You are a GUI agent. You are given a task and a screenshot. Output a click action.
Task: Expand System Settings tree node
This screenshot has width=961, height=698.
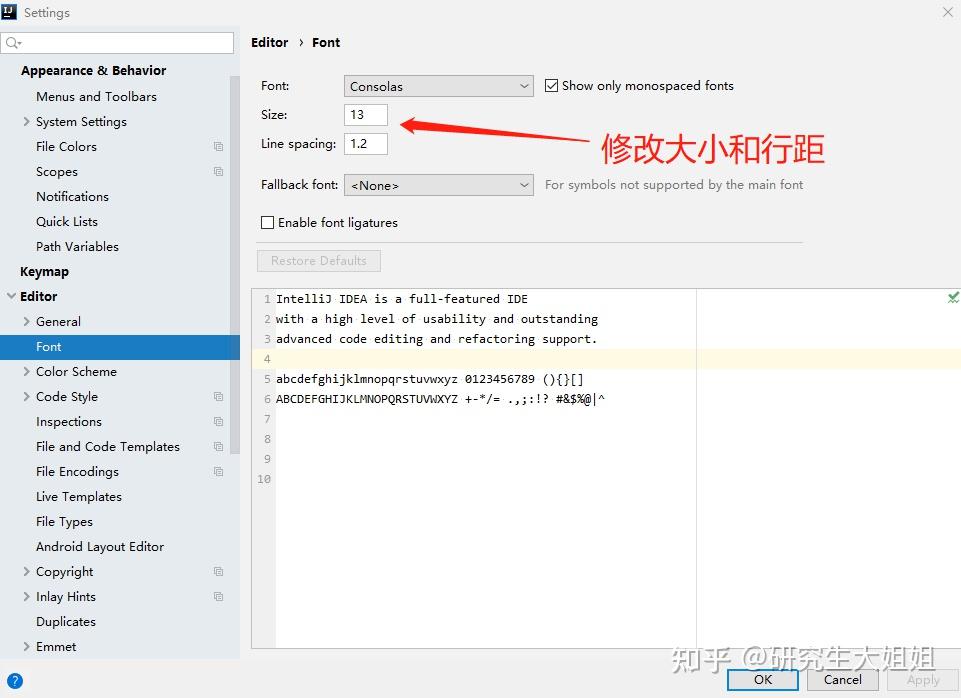[26, 121]
